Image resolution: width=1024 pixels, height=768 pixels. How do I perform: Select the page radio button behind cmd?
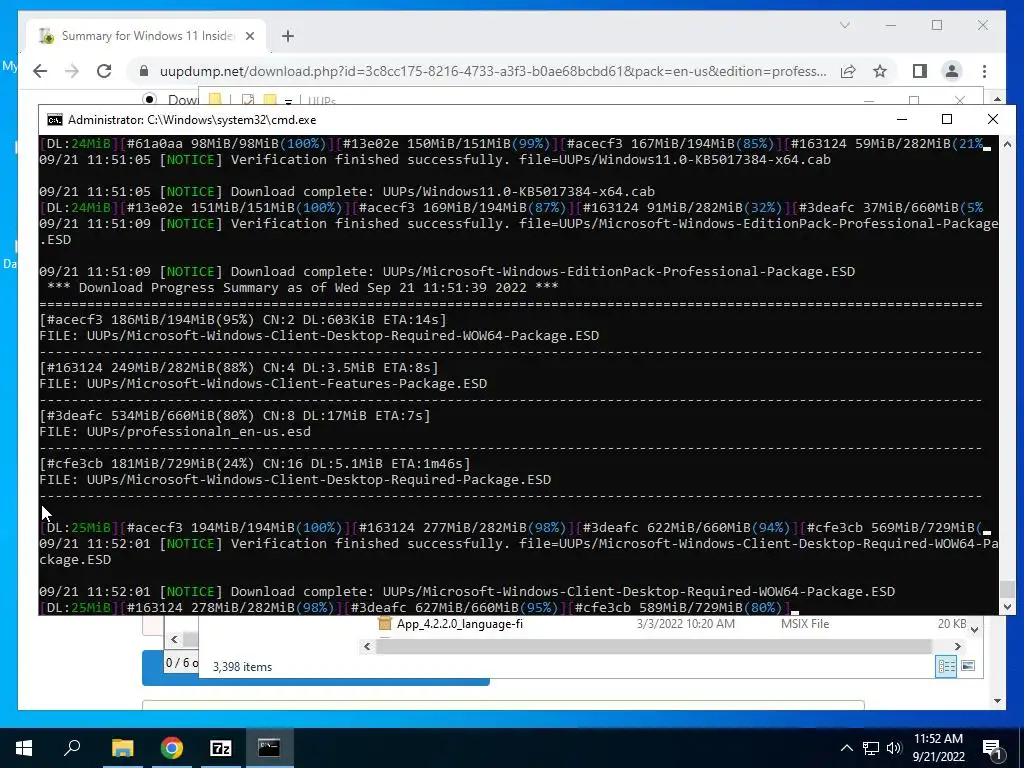[150, 99]
